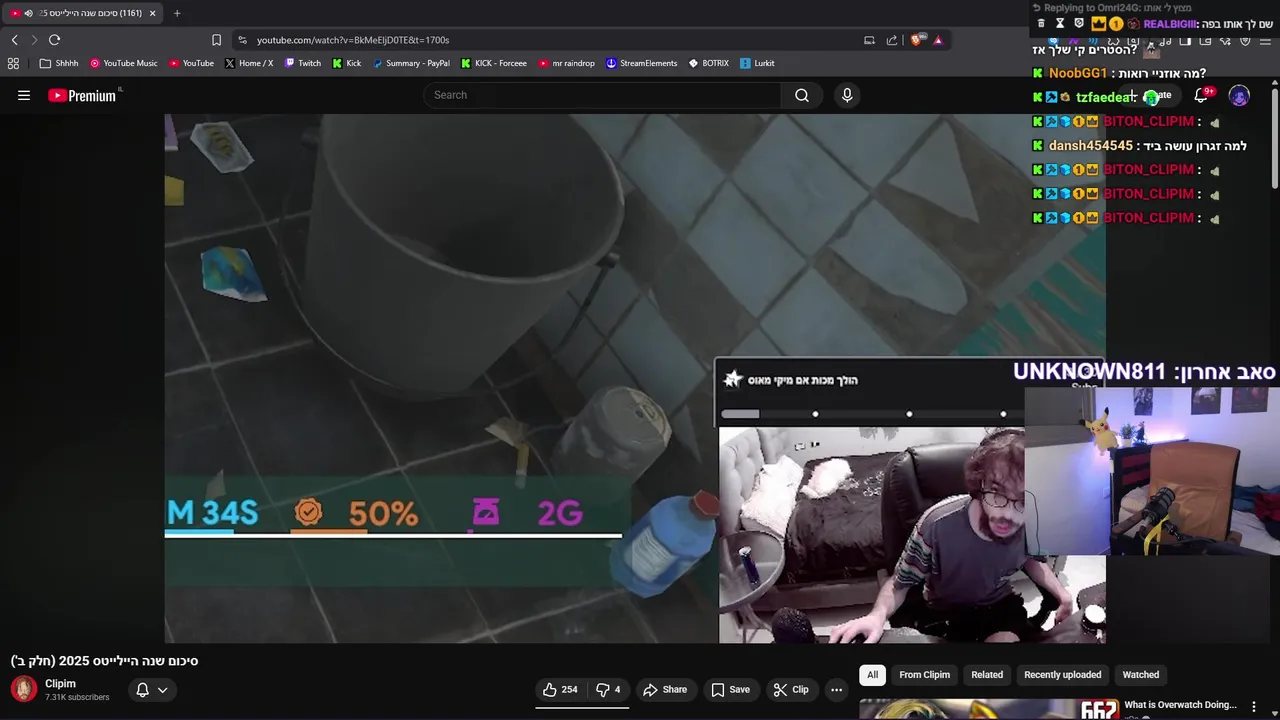Select the Related chip

(x=987, y=675)
